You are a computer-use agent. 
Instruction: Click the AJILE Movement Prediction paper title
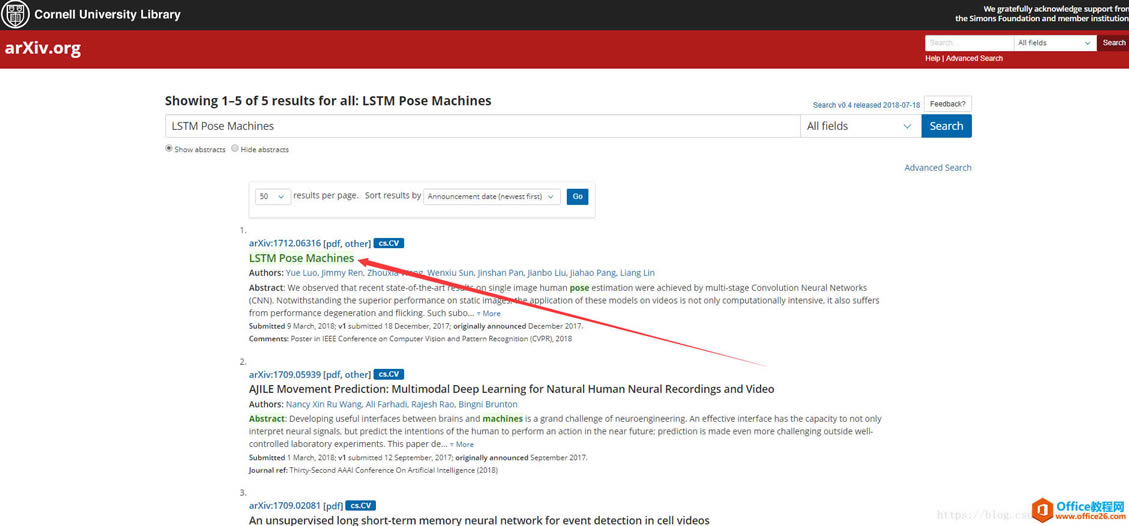tap(512, 389)
